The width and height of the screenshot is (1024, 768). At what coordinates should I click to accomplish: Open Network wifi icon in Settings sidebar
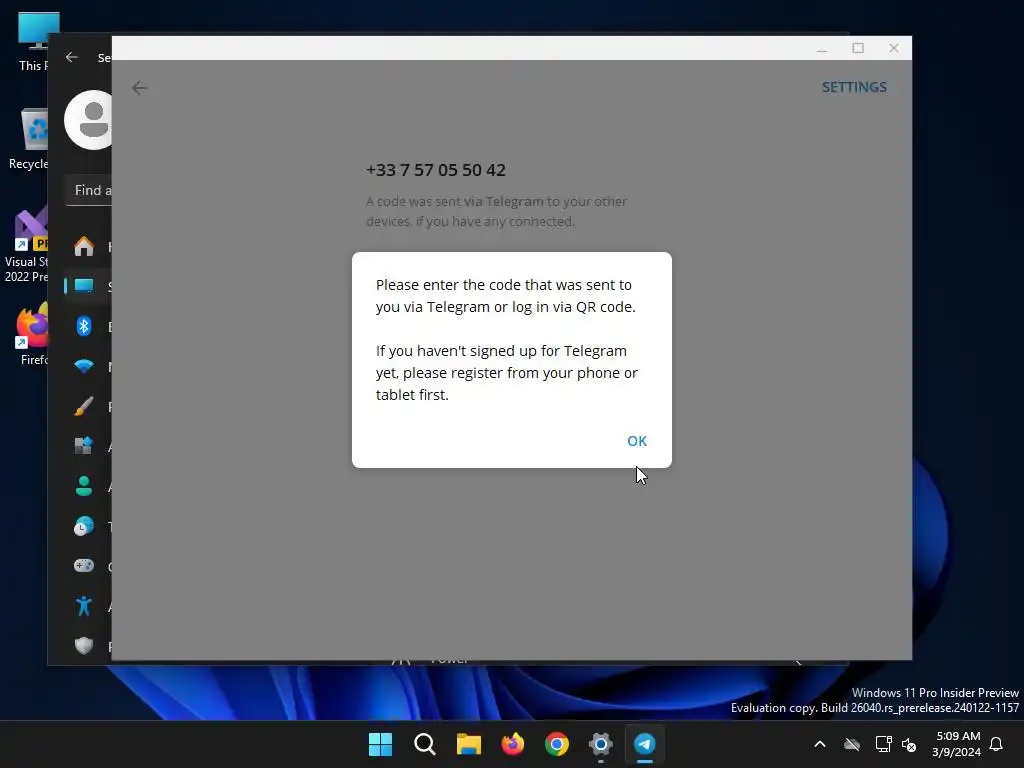pyautogui.click(x=84, y=366)
